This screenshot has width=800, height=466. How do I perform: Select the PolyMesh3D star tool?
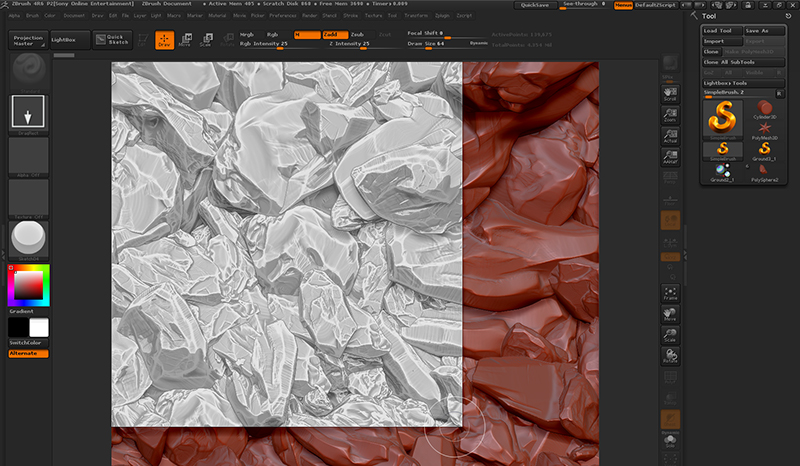click(x=764, y=130)
